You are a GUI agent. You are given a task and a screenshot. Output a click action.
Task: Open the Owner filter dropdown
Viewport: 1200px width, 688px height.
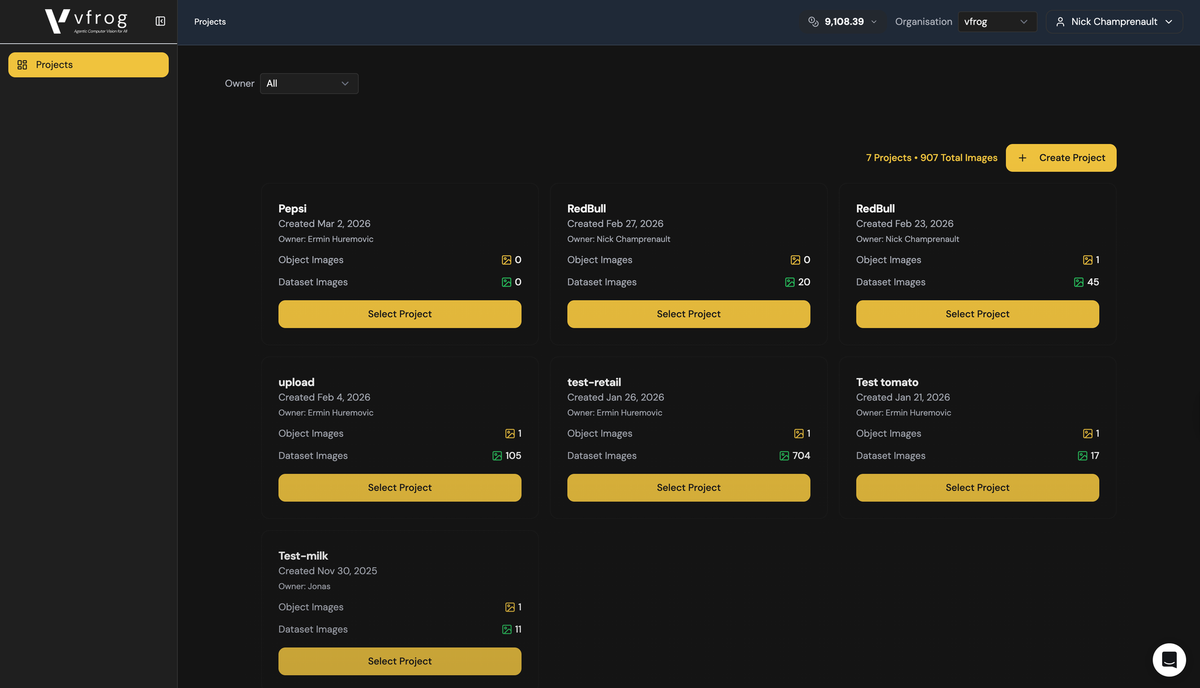(309, 84)
